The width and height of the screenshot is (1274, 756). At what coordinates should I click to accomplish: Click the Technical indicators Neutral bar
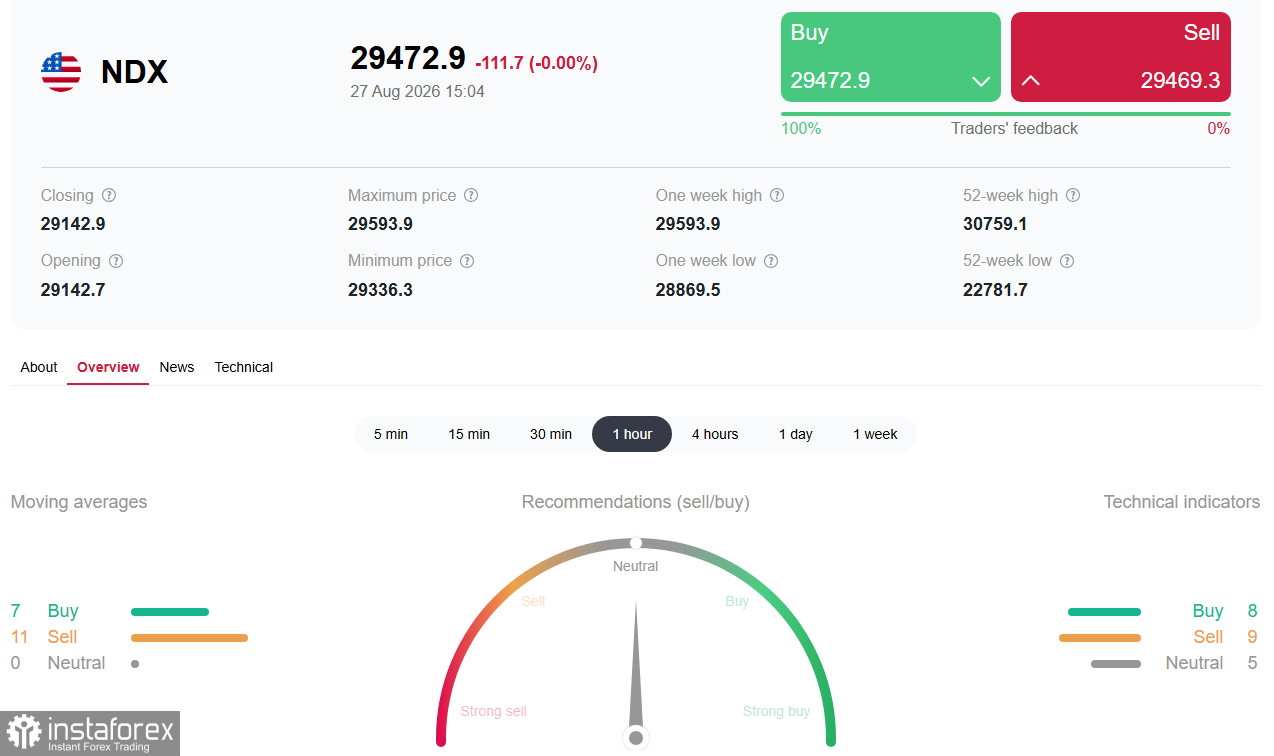pos(1116,663)
